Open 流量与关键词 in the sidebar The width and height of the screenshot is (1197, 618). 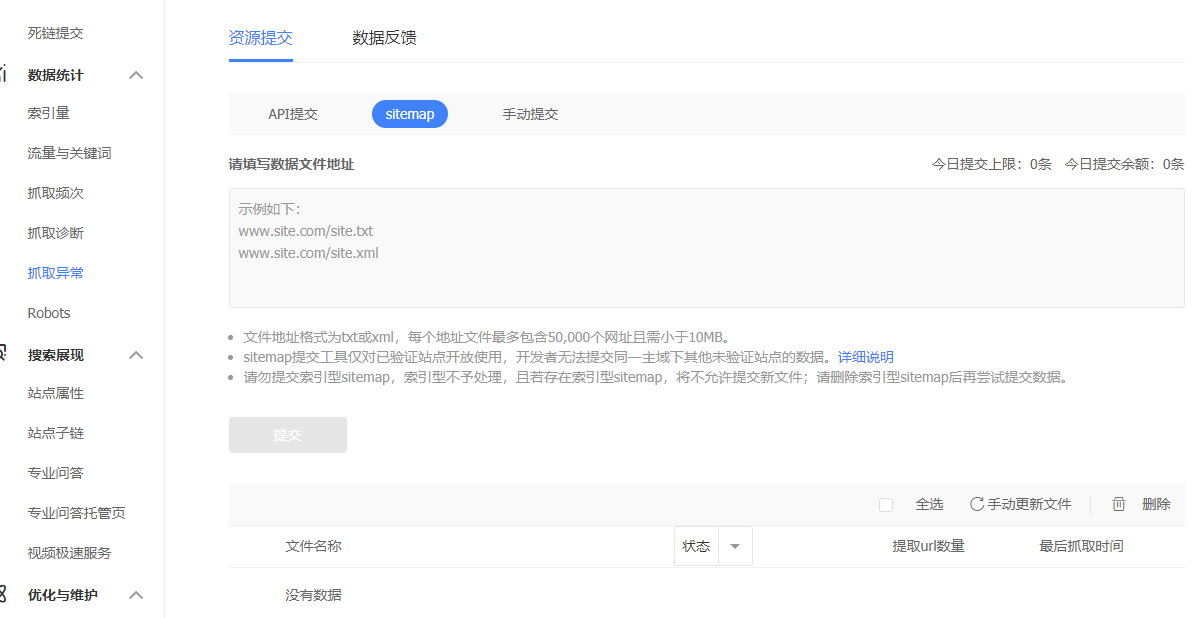pos(69,153)
